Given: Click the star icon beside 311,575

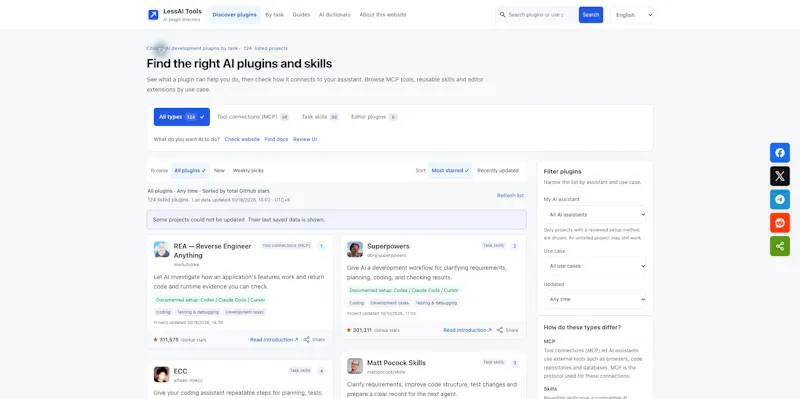Looking at the screenshot, I should click(155, 339).
